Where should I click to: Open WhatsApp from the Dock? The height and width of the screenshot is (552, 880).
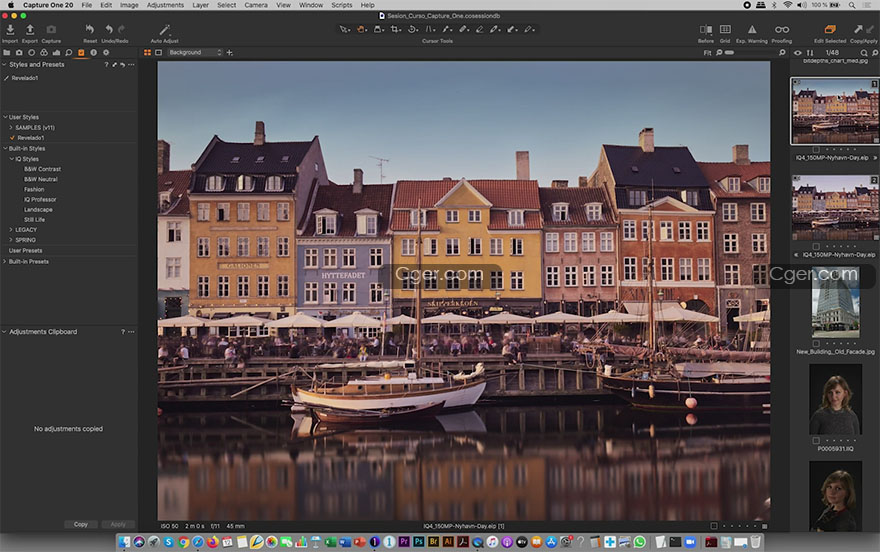tap(639, 542)
